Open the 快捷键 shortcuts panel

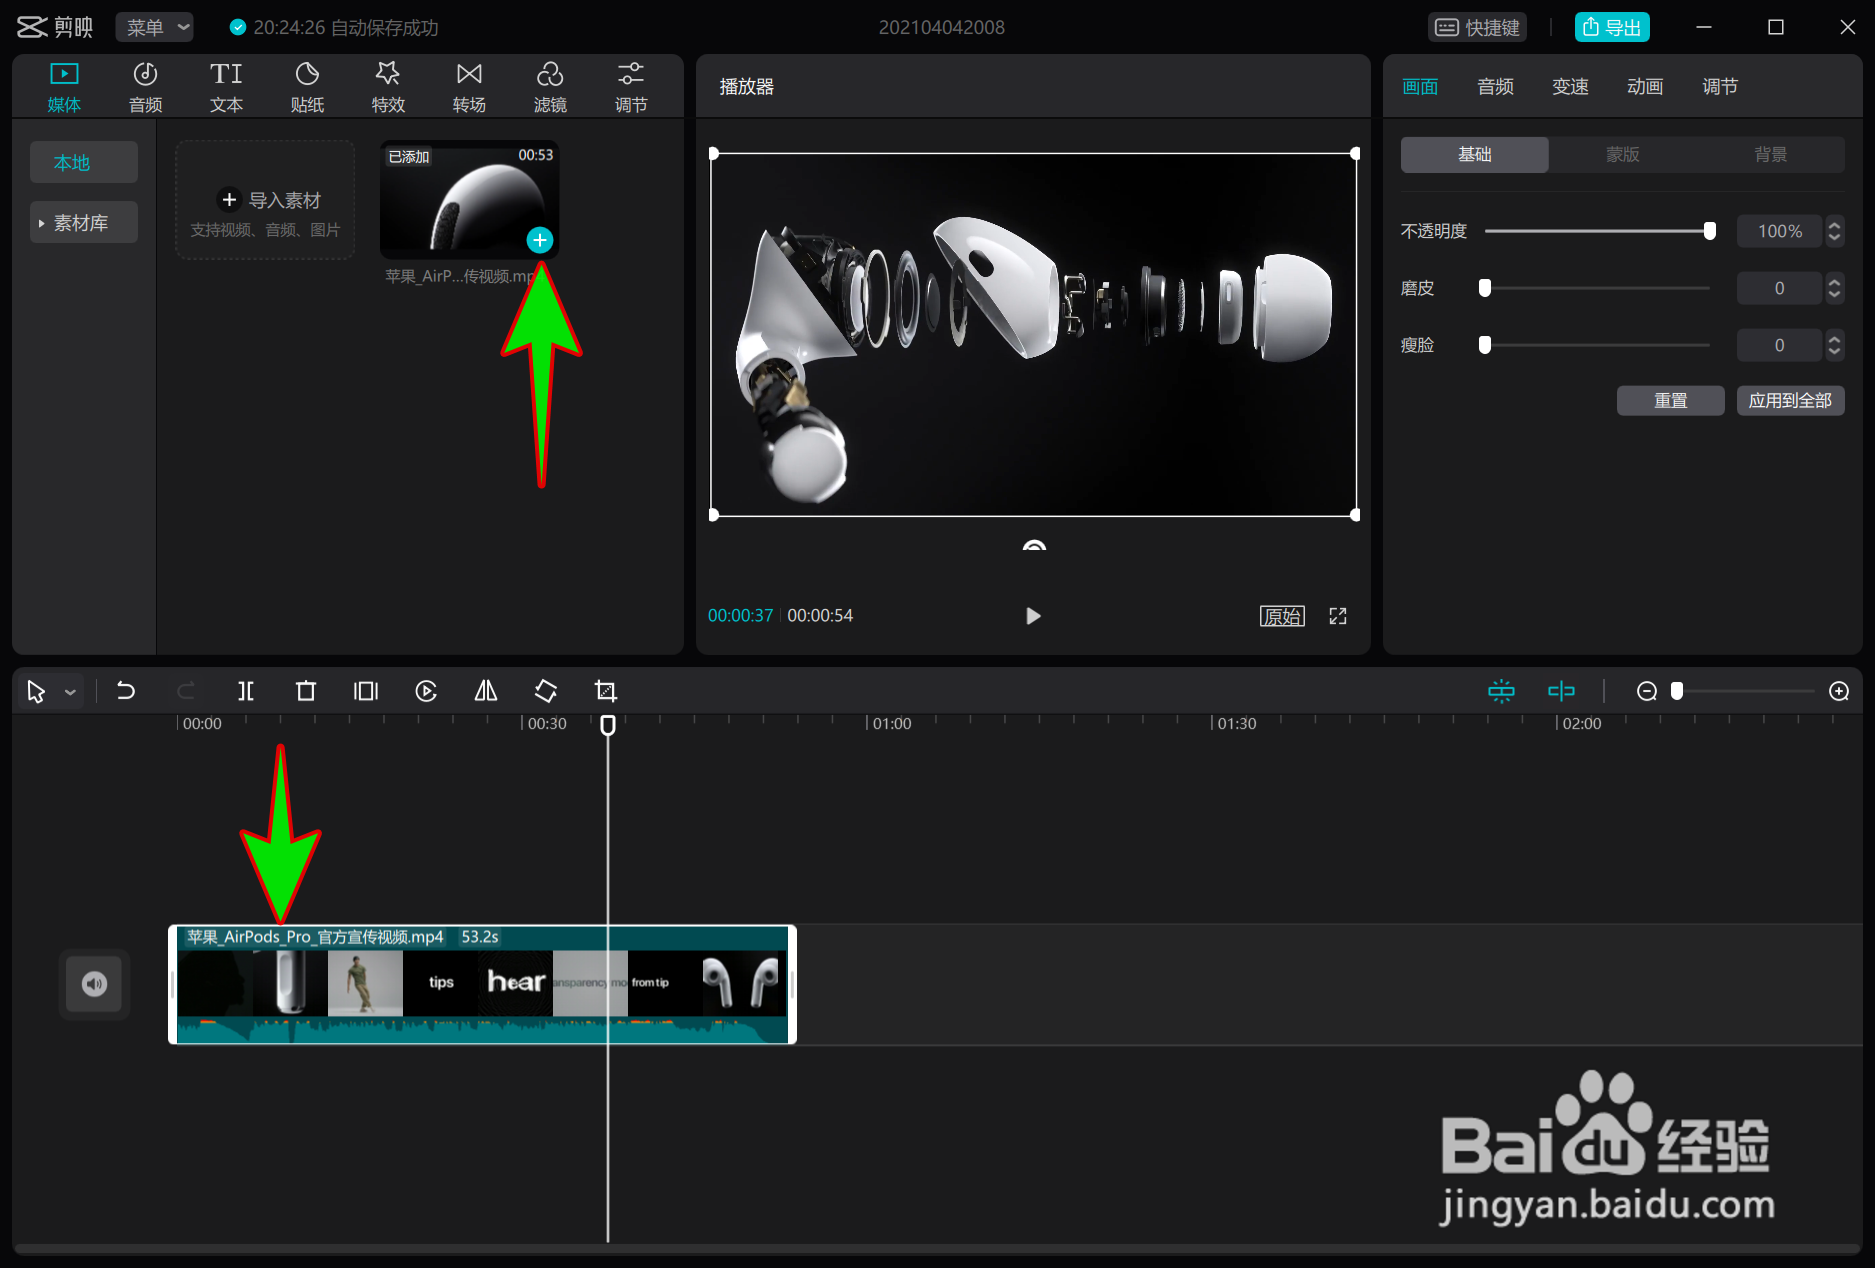coord(1478,27)
